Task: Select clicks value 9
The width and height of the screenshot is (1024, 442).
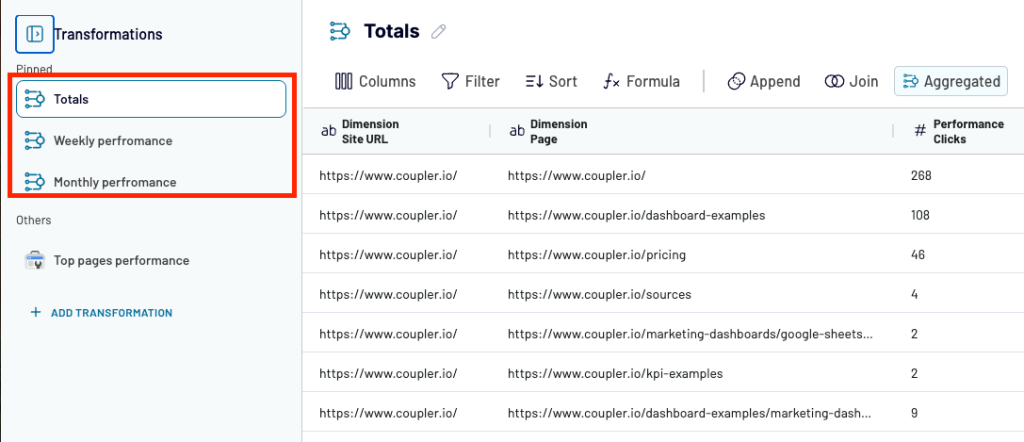Action: (914, 413)
